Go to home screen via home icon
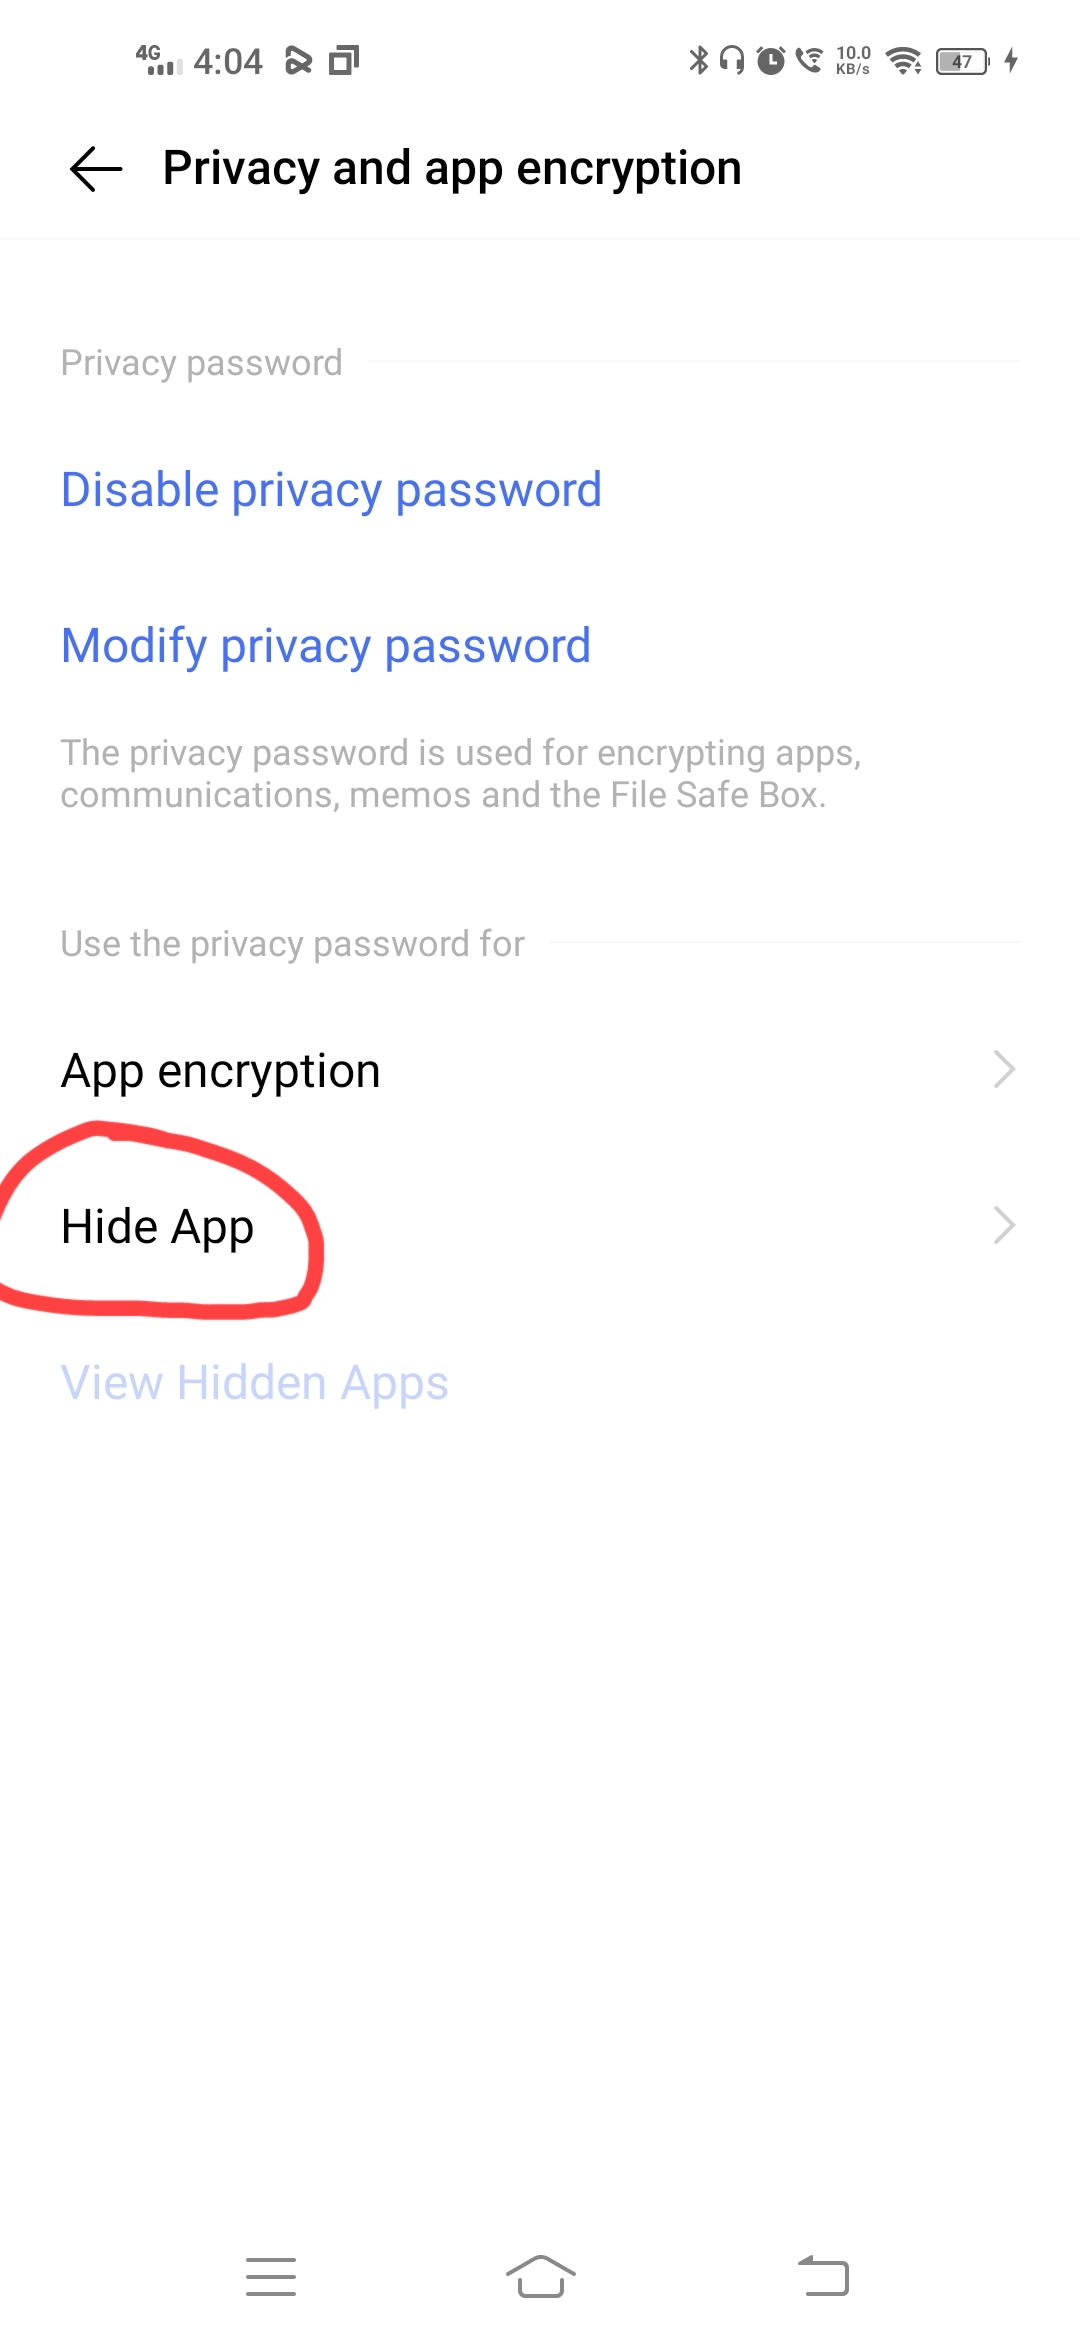Viewport: 1080px width, 2340px height. [540, 2276]
